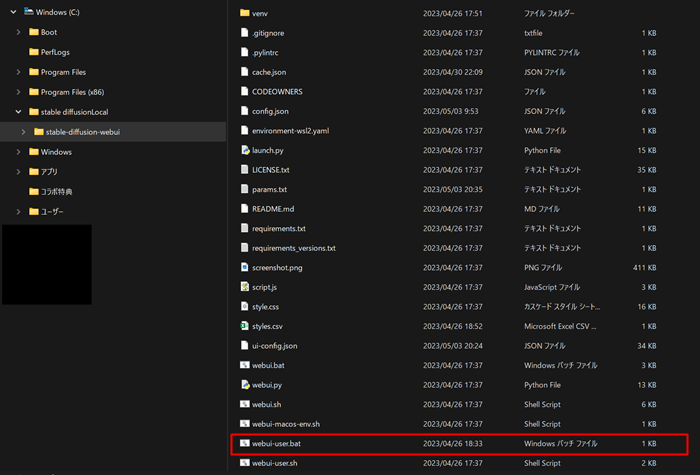Expand the Windows folder tree node
This screenshot has height=475, width=700.
click(x=18, y=152)
